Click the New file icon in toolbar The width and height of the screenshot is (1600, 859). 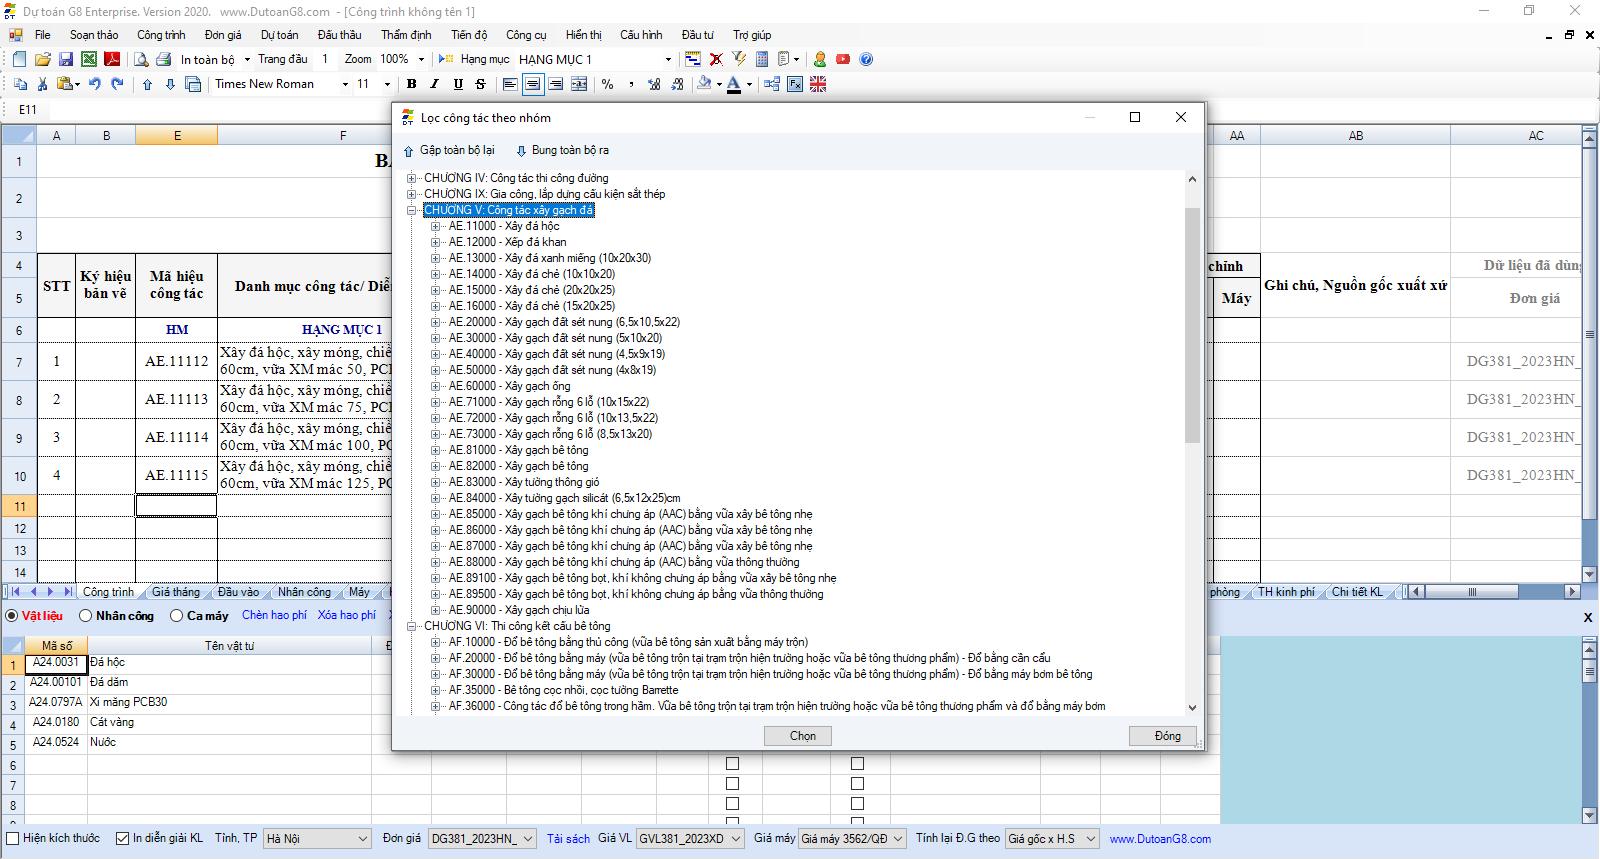19,59
